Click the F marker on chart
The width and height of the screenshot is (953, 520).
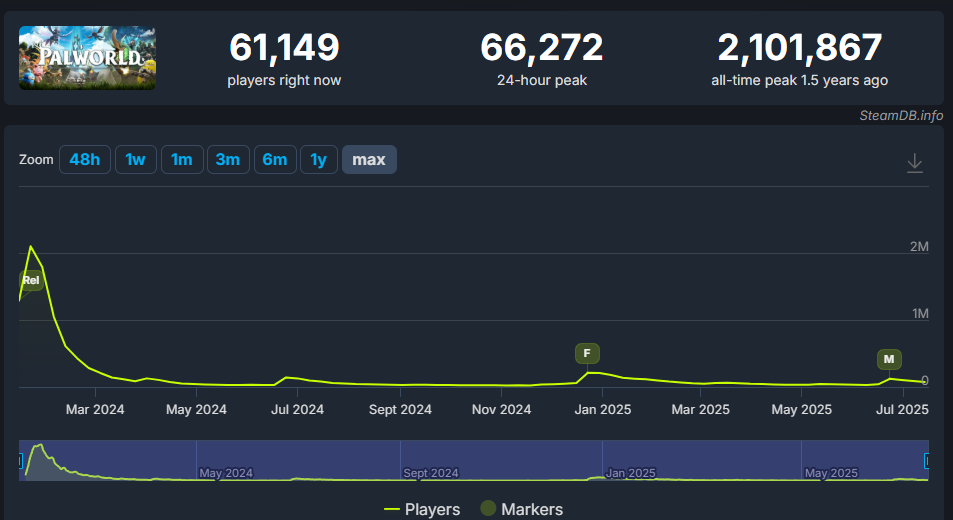[587, 353]
